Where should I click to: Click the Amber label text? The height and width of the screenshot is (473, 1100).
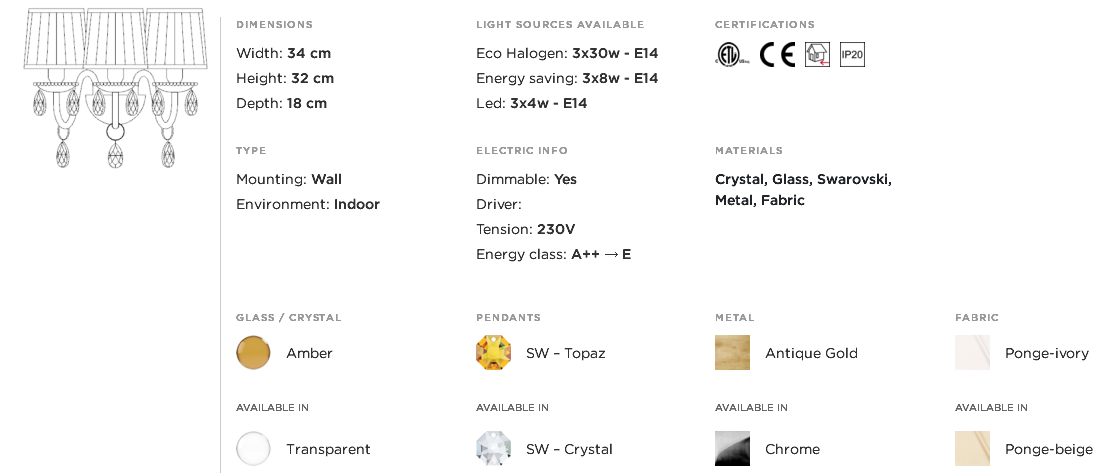click(309, 353)
